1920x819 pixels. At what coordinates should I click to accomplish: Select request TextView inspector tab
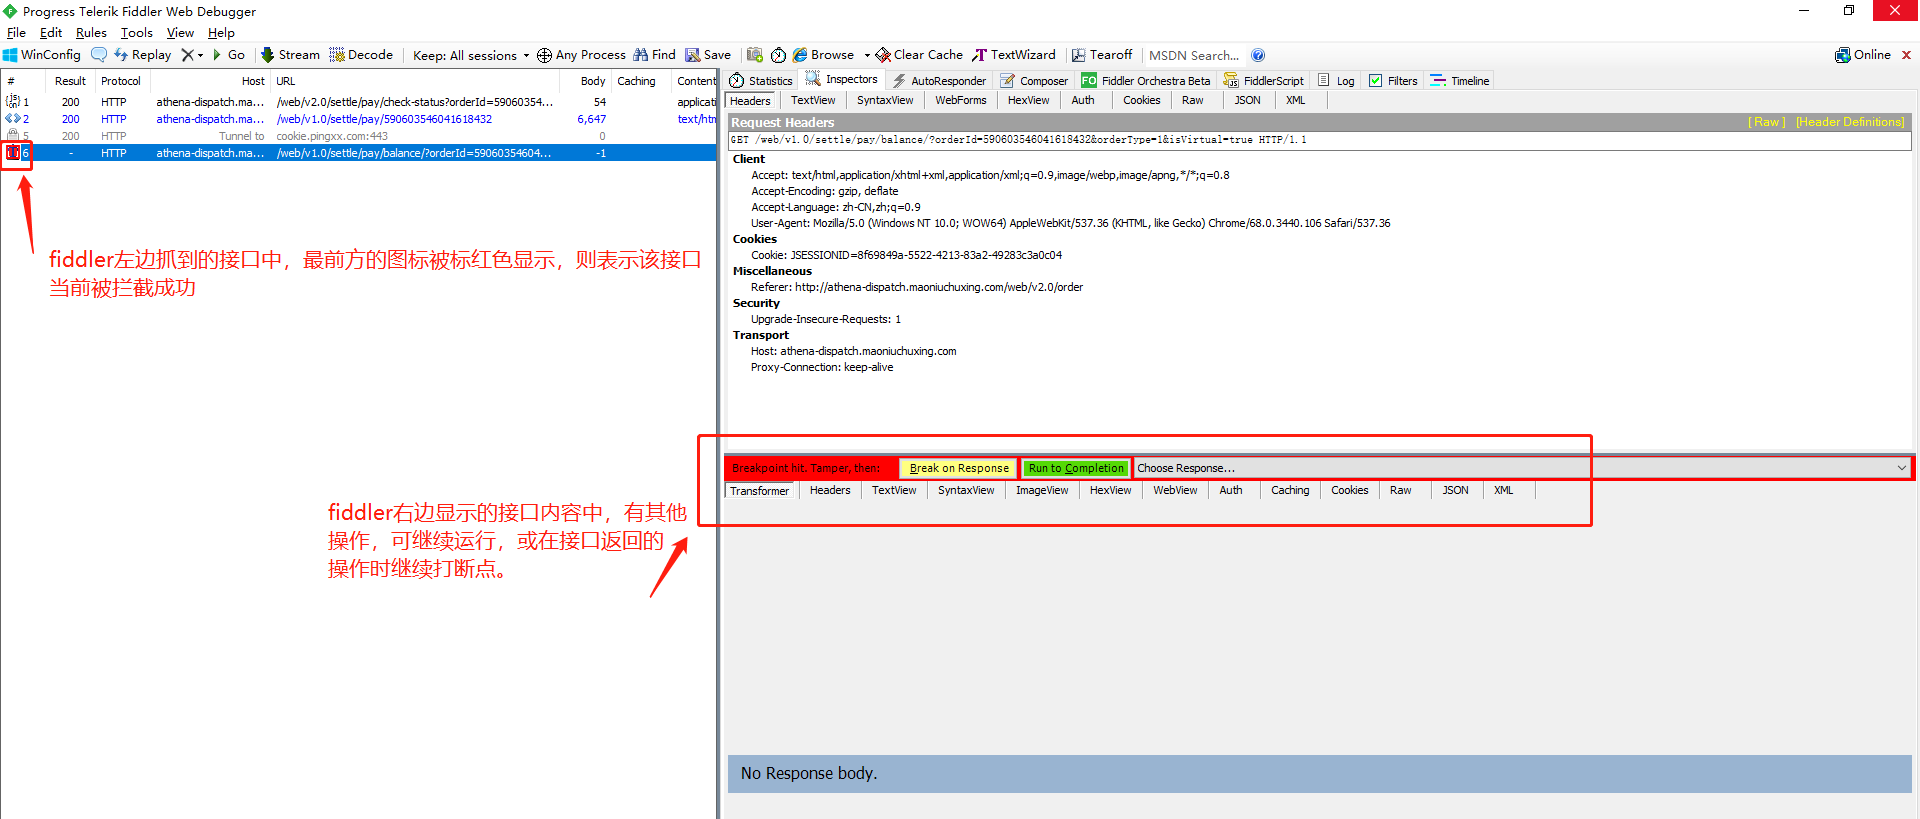pyautogui.click(x=813, y=100)
